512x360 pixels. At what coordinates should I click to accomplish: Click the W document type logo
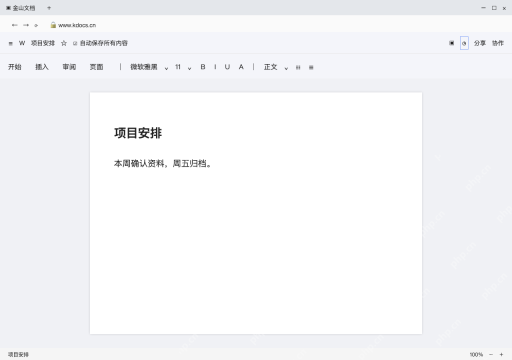coord(22,43)
